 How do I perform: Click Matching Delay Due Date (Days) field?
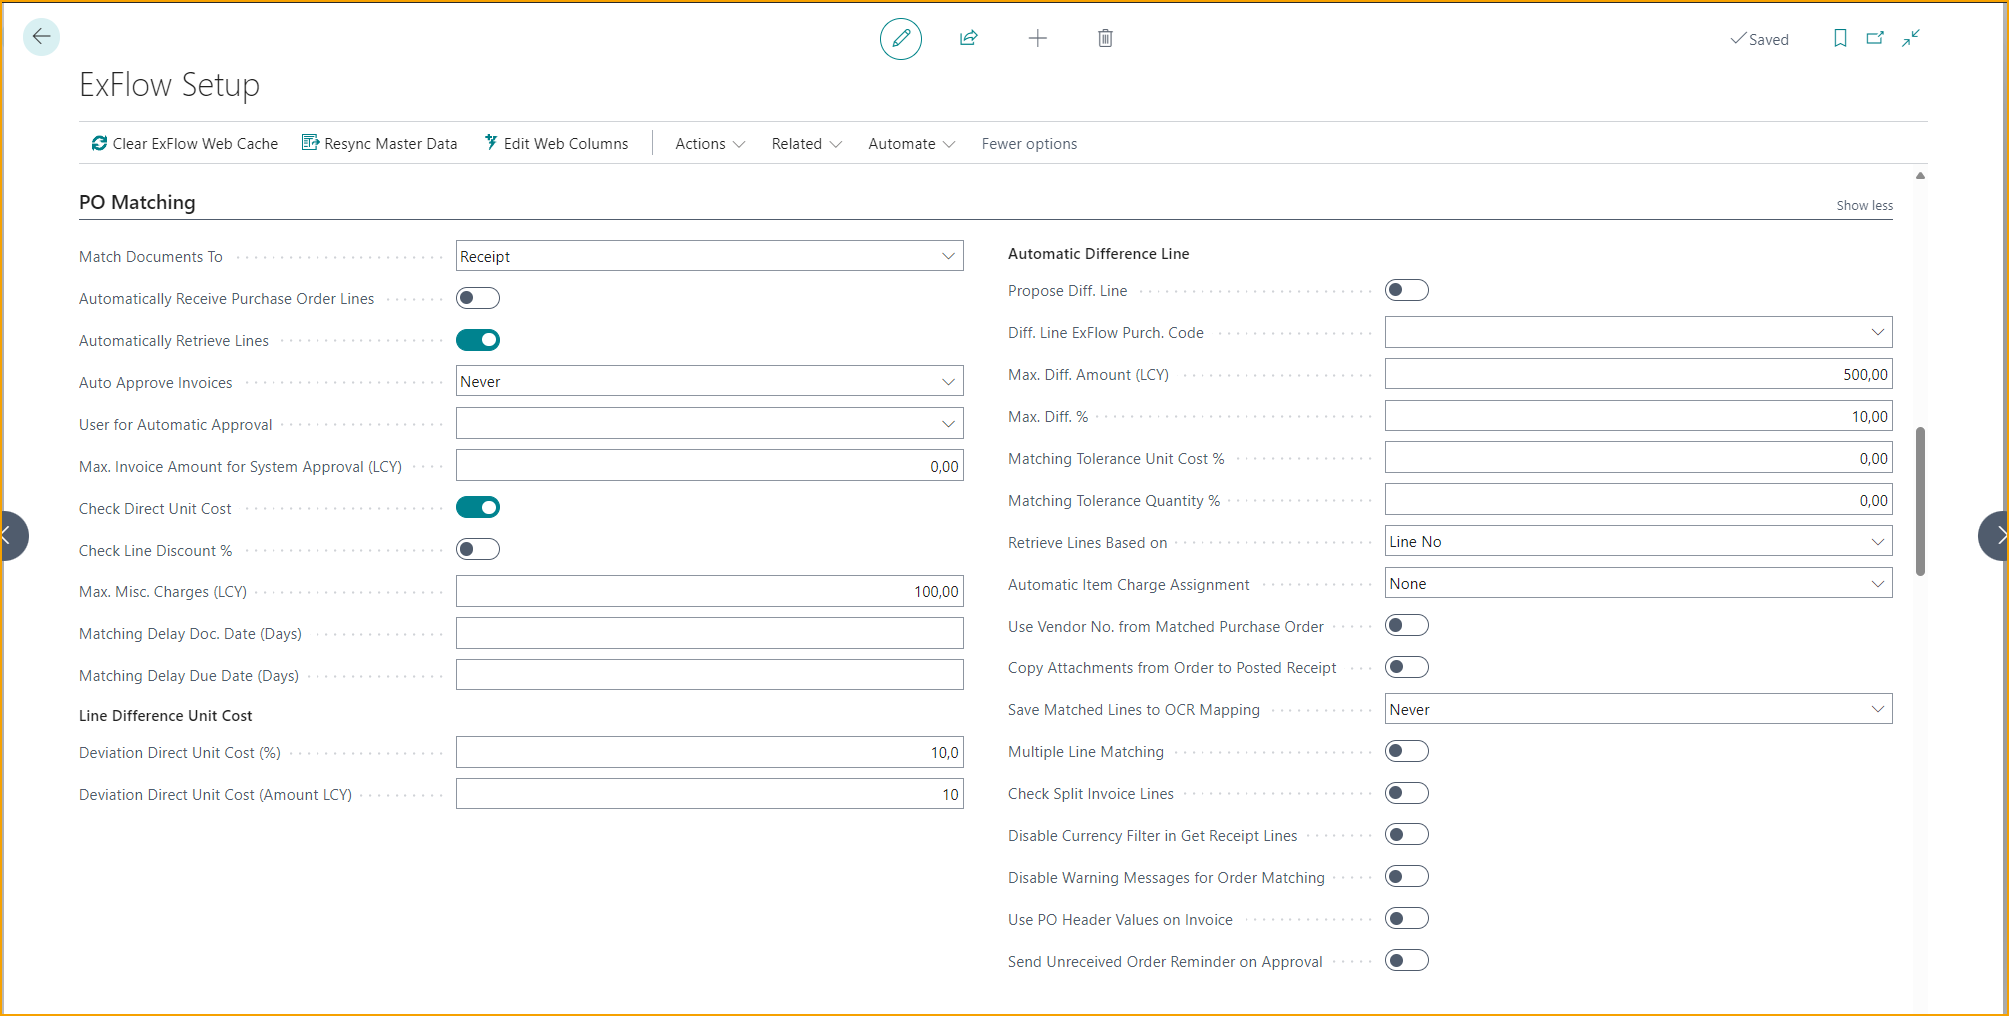pyautogui.click(x=709, y=675)
